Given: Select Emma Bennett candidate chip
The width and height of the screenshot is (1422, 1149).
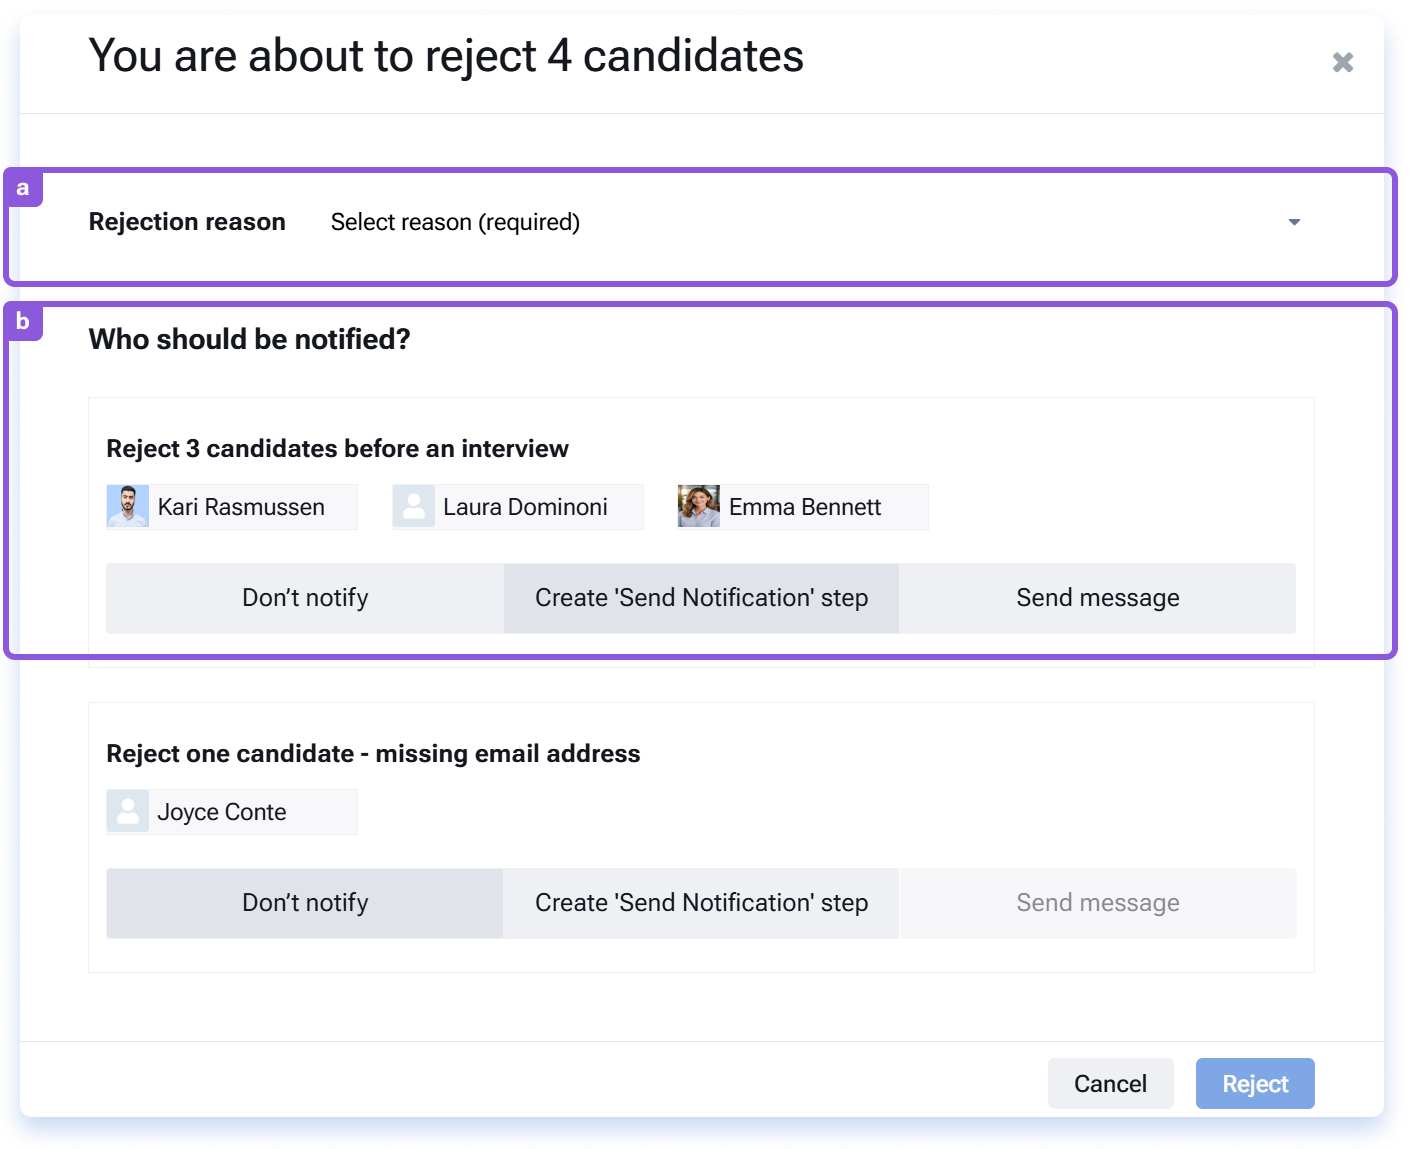Looking at the screenshot, I should pos(803,507).
